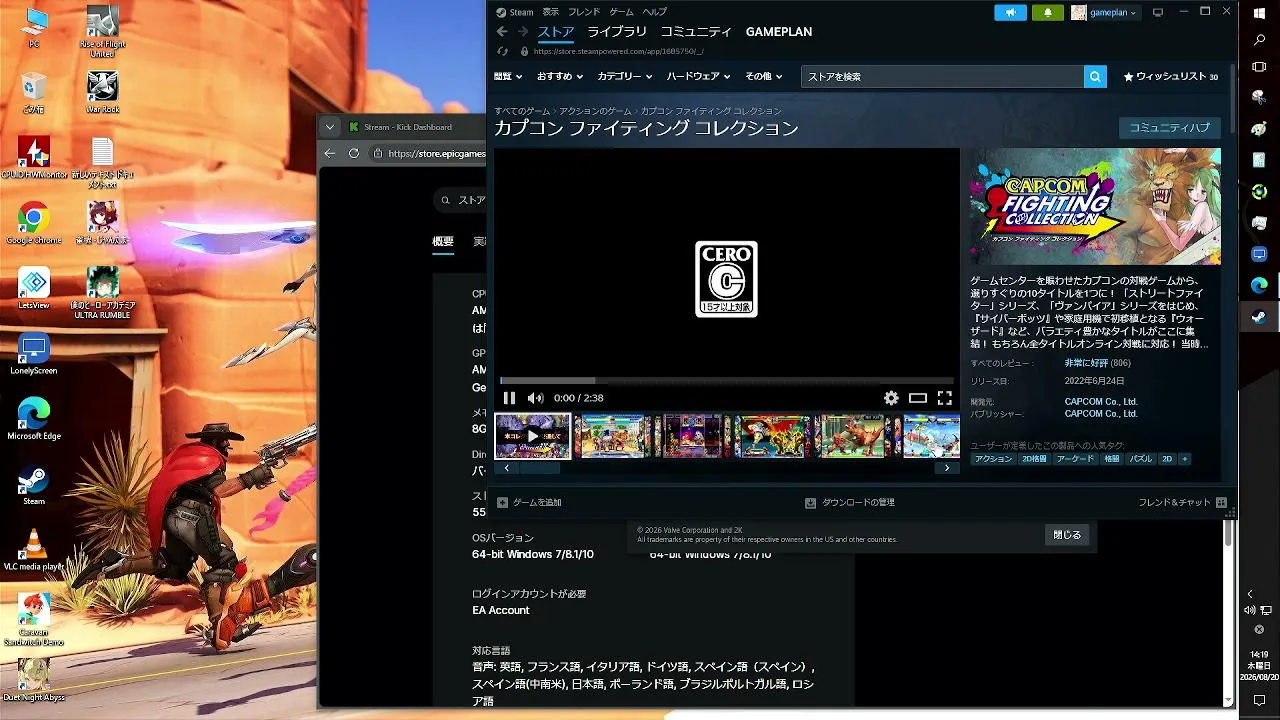Open Steam notifications bell

(x=1047, y=12)
